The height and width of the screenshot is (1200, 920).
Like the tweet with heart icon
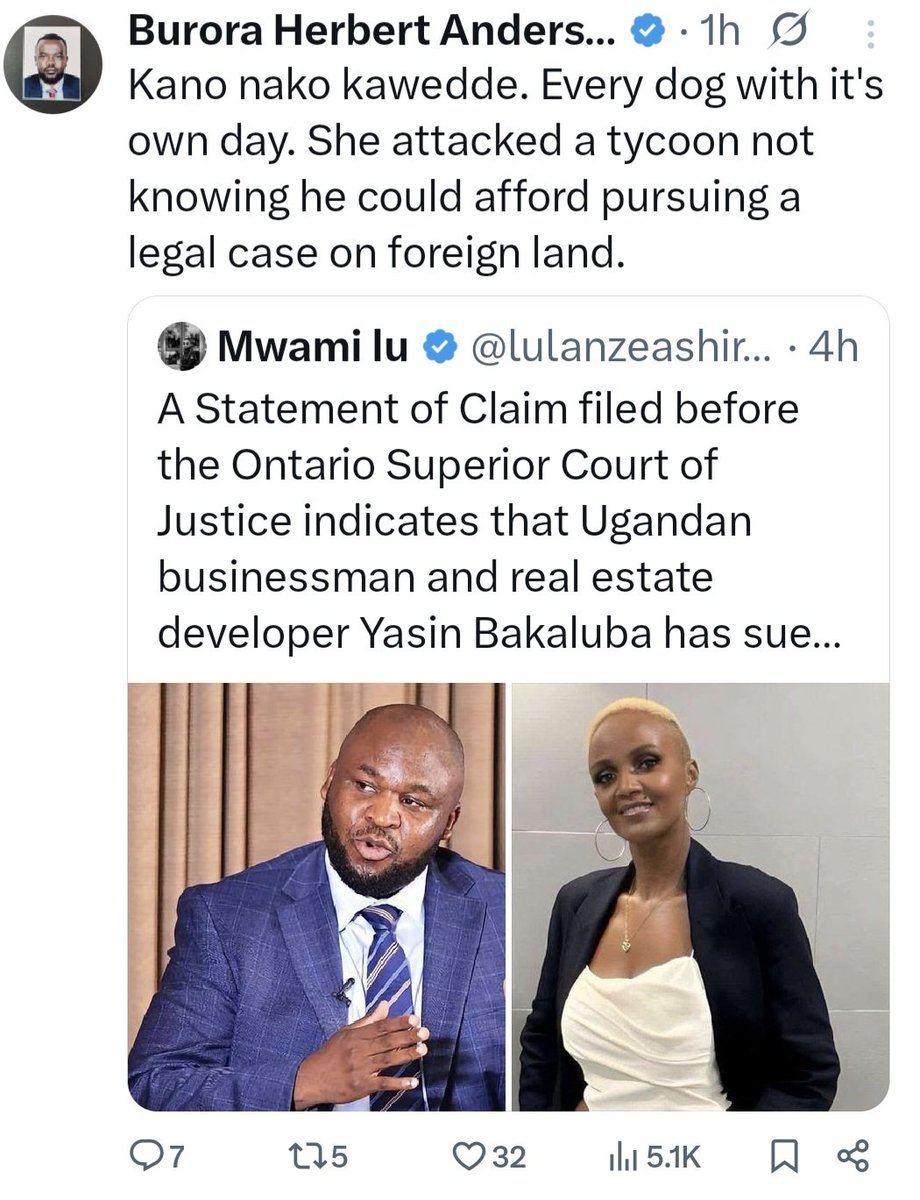click(x=467, y=1157)
